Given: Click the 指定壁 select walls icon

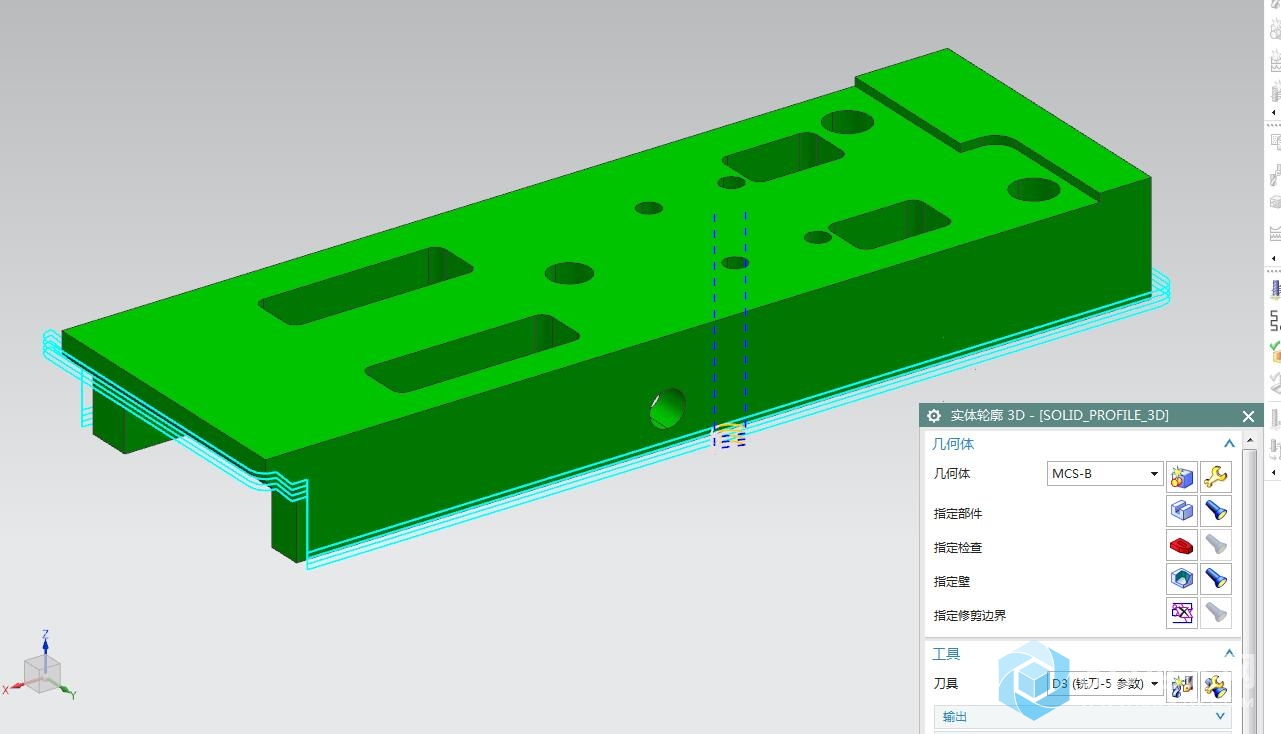Looking at the screenshot, I should coord(1182,579).
